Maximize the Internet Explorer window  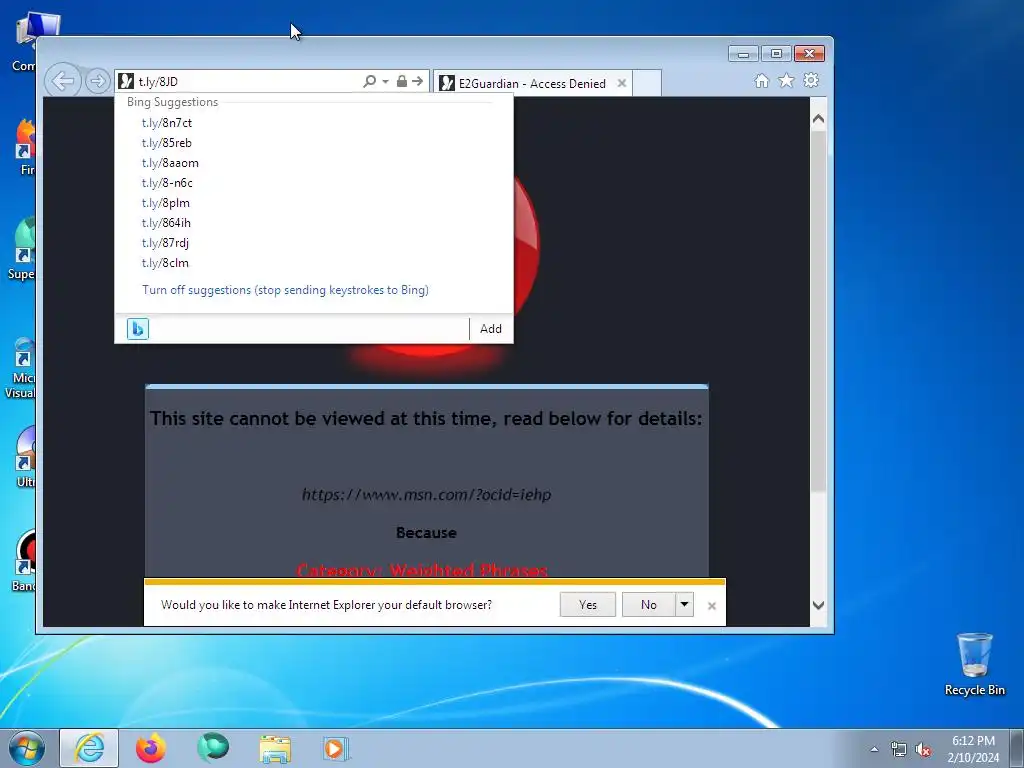[x=776, y=54]
